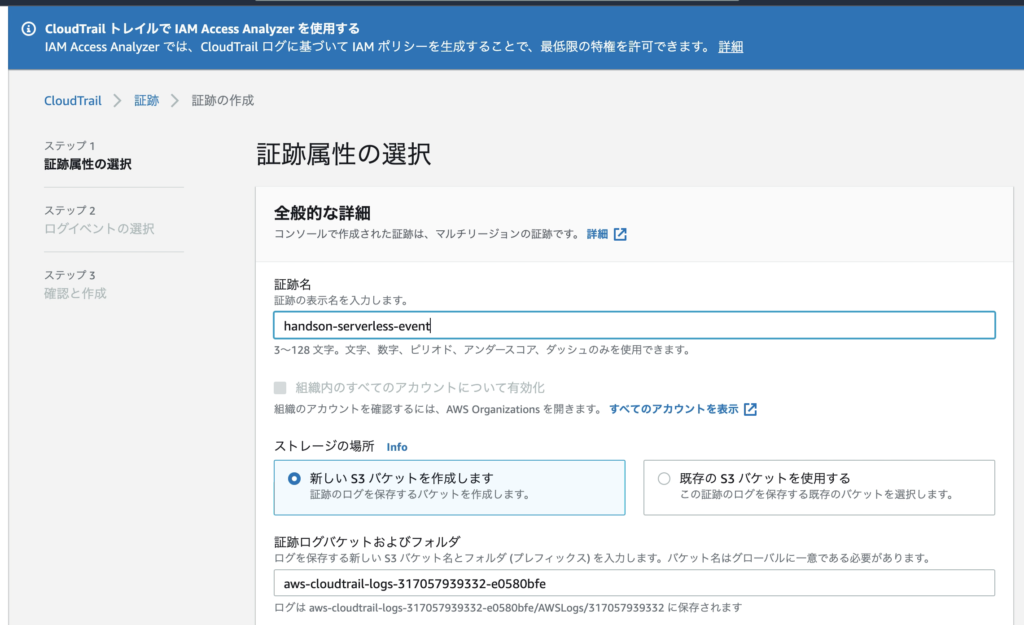Select ステップ 2 ログイベントの選択 in the step list
Screen dimensions: 1024x625
99,219
